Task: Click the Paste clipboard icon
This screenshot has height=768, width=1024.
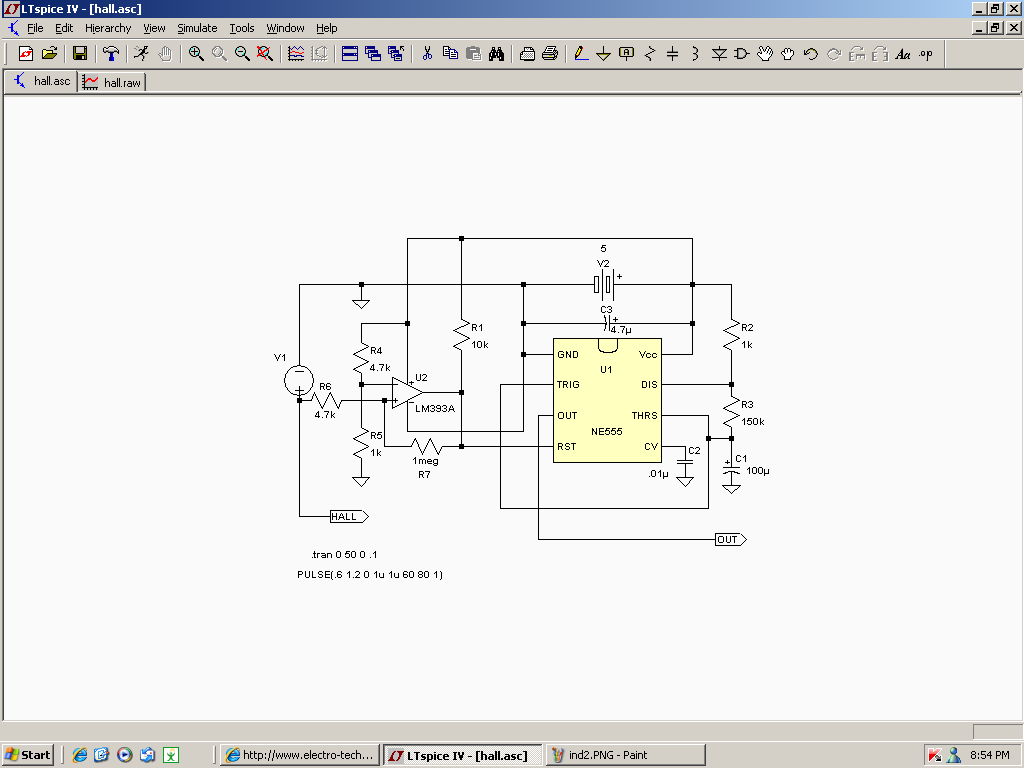Action: pos(473,54)
